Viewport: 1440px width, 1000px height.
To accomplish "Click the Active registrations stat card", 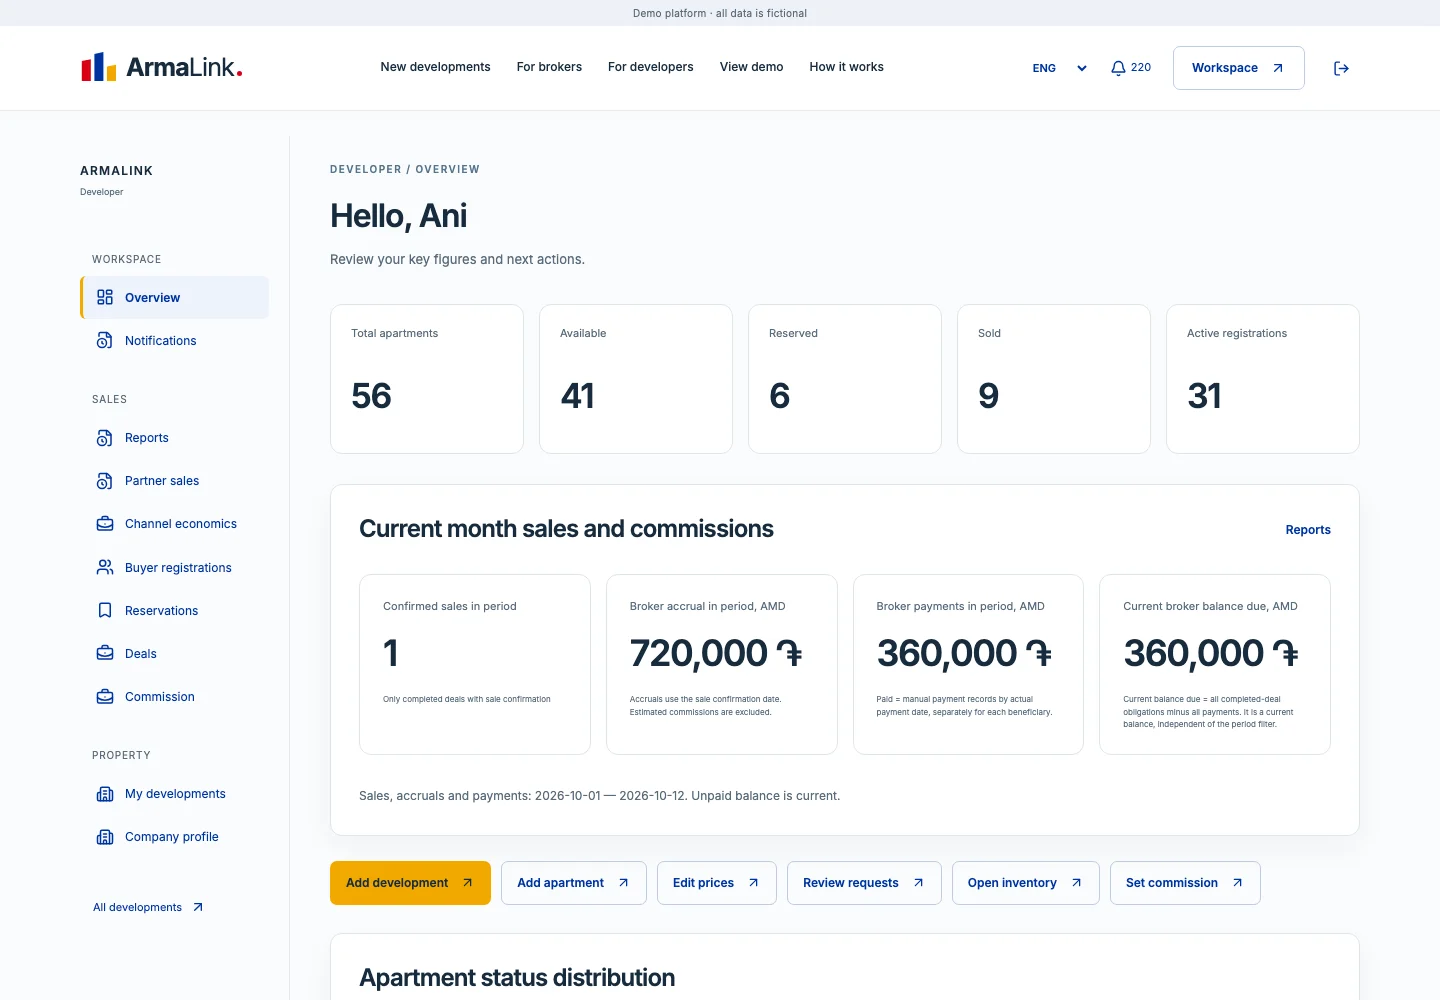I will point(1262,379).
